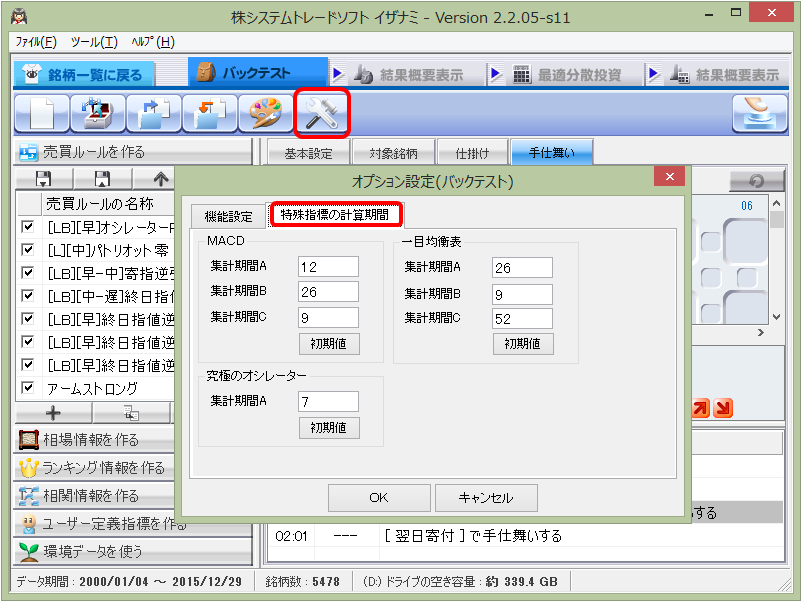
Task: Click the run button icon on the toolbar's right end
Action: [760, 113]
